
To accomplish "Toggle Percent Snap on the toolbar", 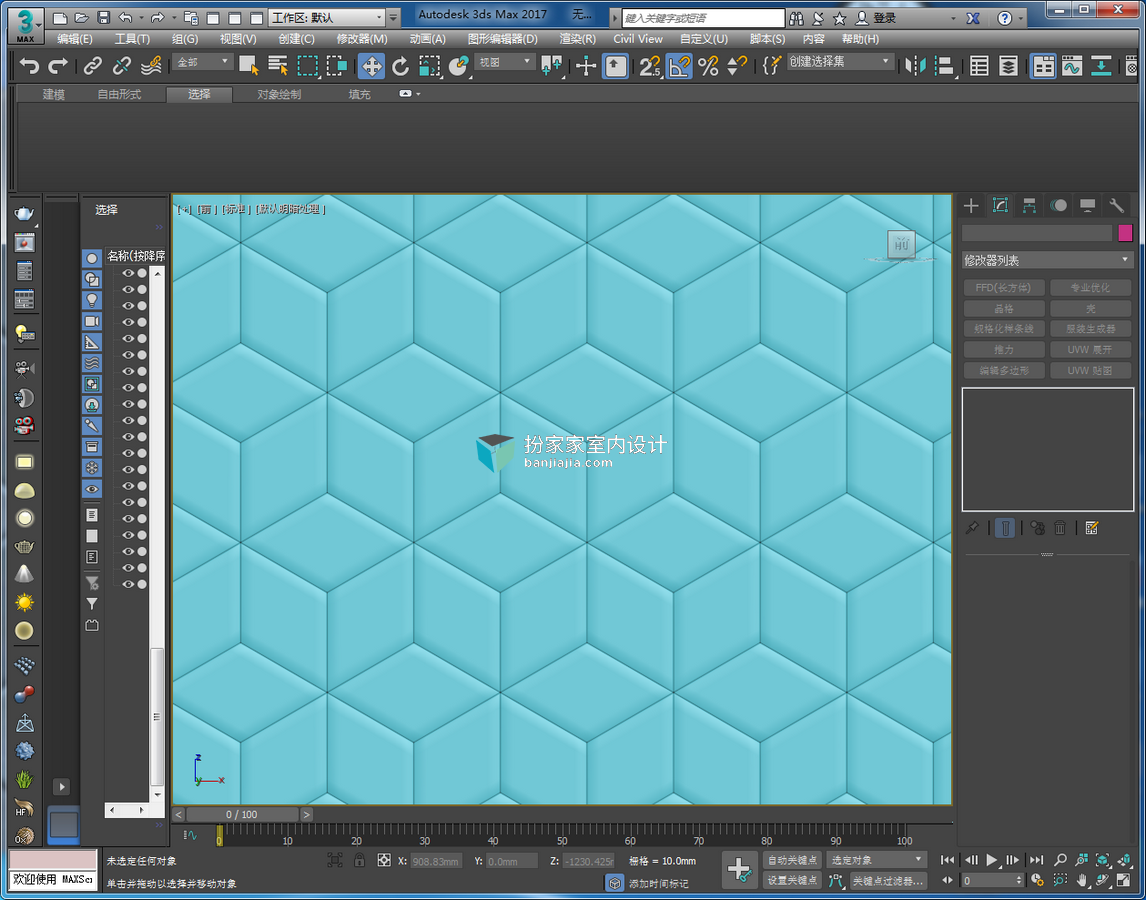I will coord(708,67).
